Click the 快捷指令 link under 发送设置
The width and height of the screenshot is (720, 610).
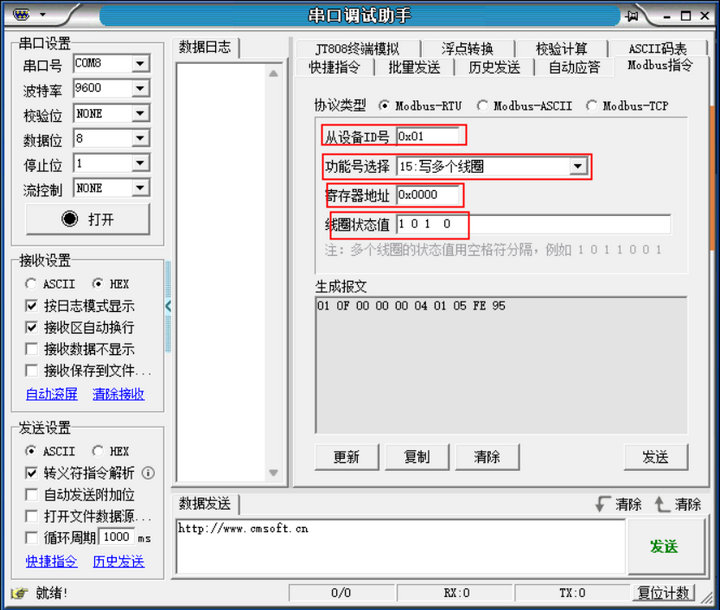pyautogui.click(x=51, y=561)
